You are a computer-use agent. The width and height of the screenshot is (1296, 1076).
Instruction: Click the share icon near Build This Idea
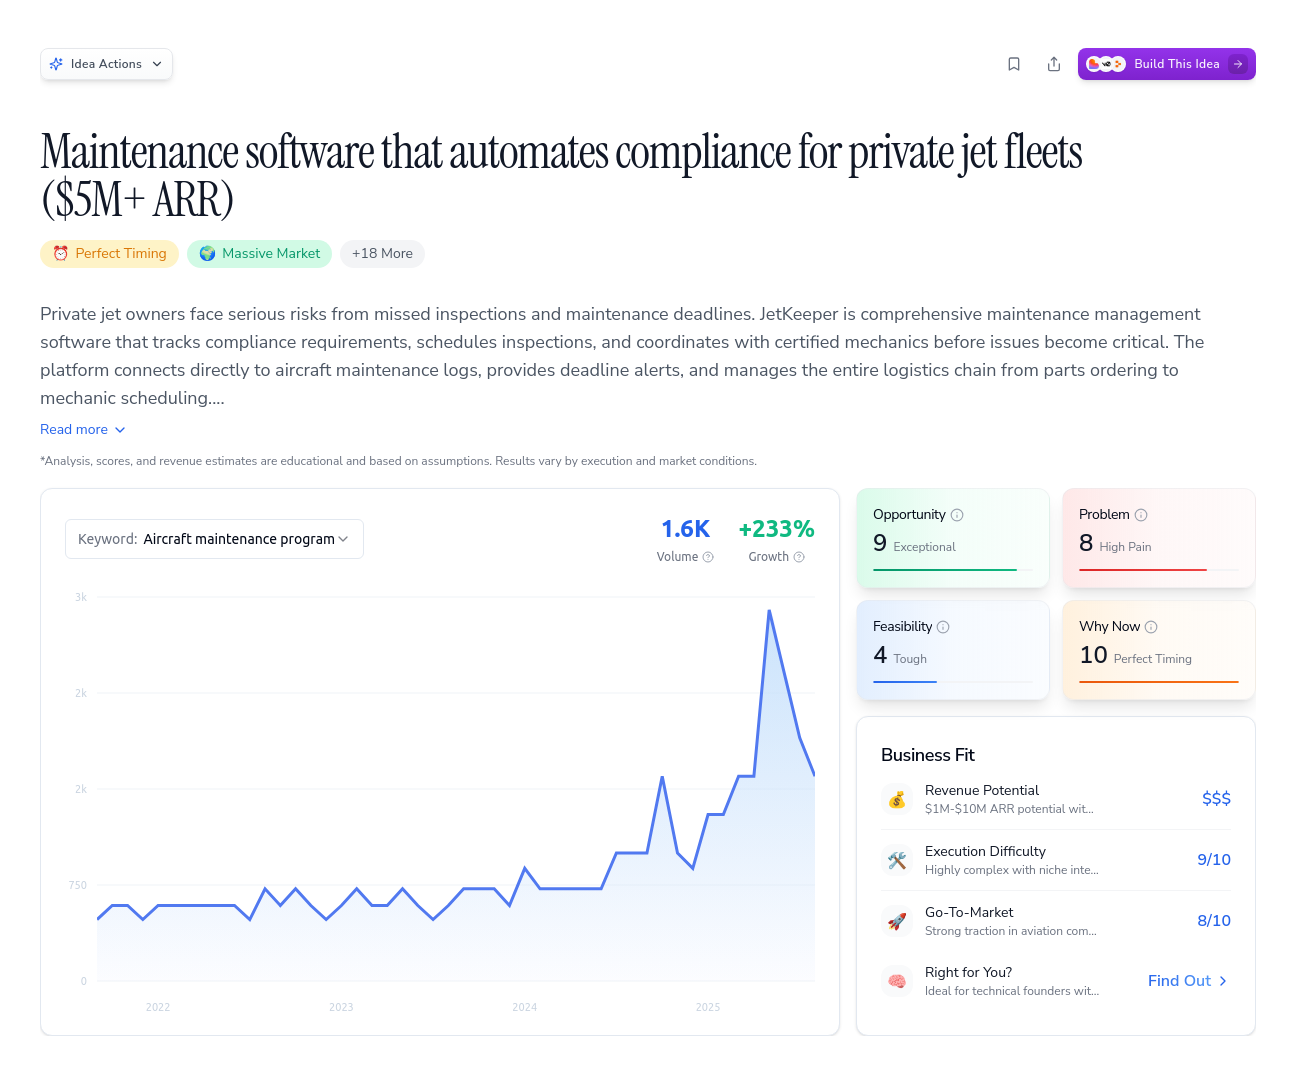tap(1054, 63)
